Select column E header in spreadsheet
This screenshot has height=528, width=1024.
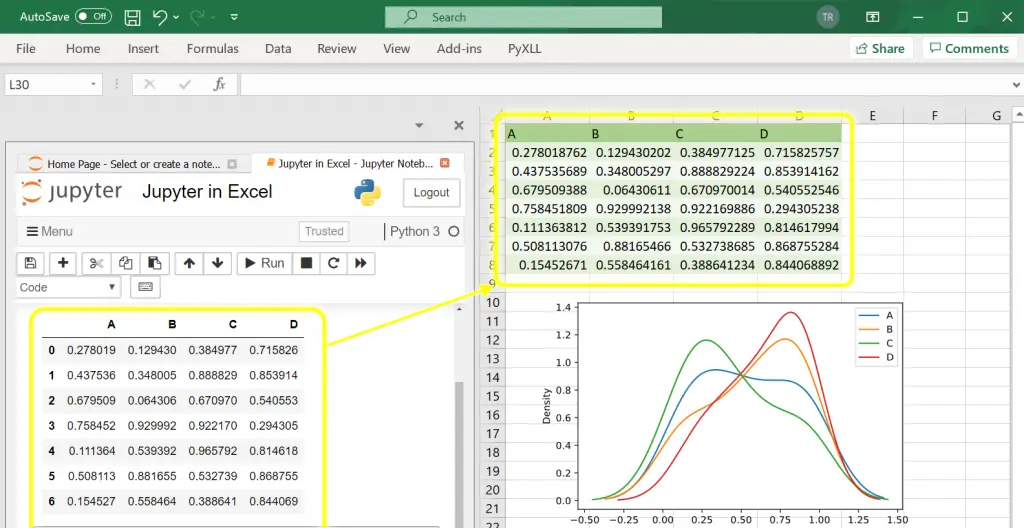click(872, 116)
